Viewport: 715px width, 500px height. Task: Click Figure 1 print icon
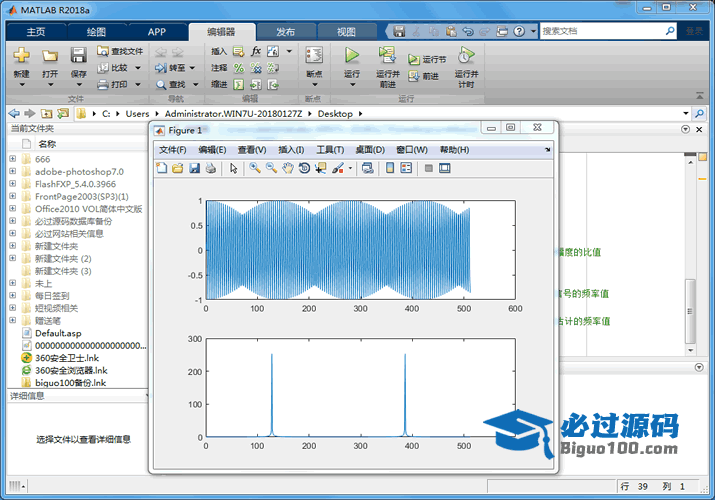click(x=211, y=168)
